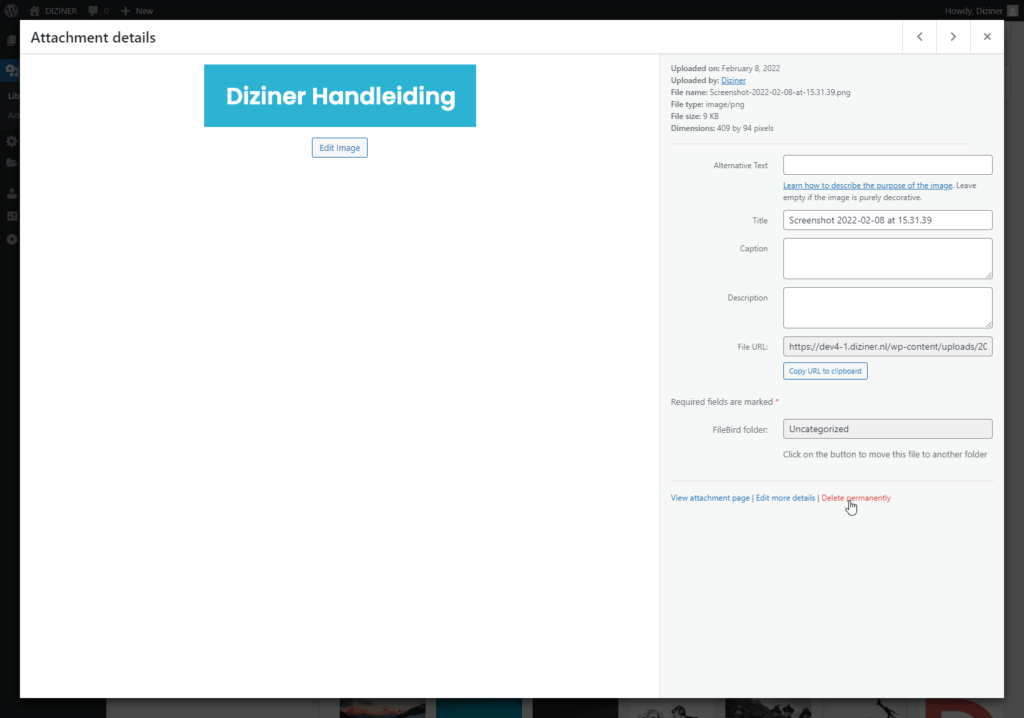This screenshot has width=1024, height=718.
Task: Open the Learn how to describe image link
Action: coord(867,186)
